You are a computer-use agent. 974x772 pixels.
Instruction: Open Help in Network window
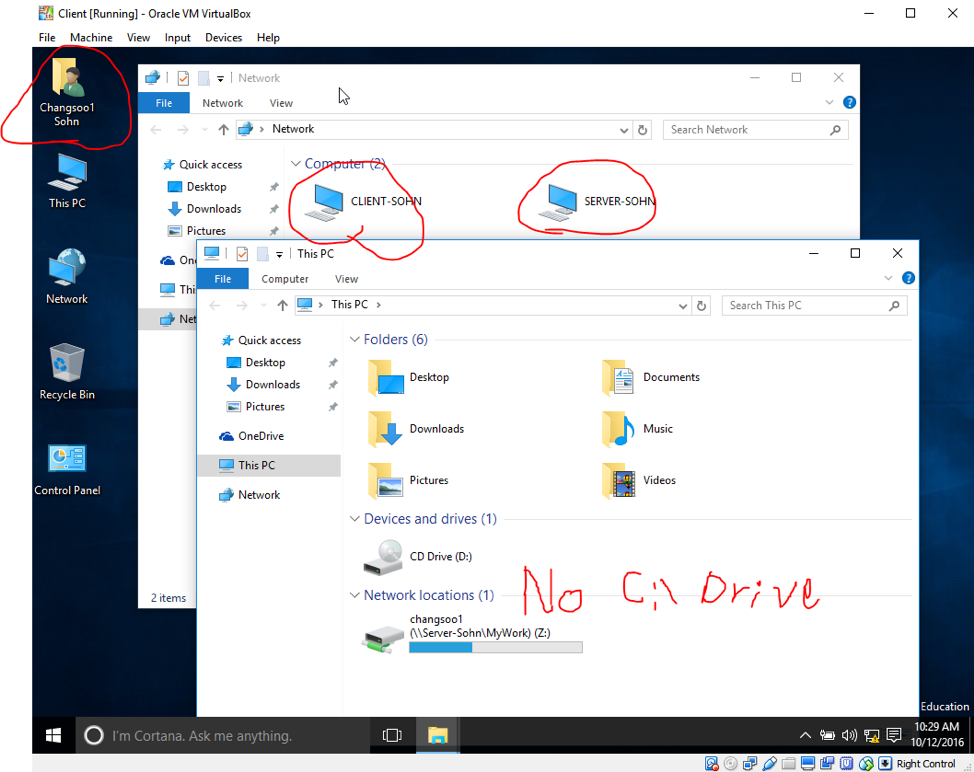pyautogui.click(x=849, y=102)
